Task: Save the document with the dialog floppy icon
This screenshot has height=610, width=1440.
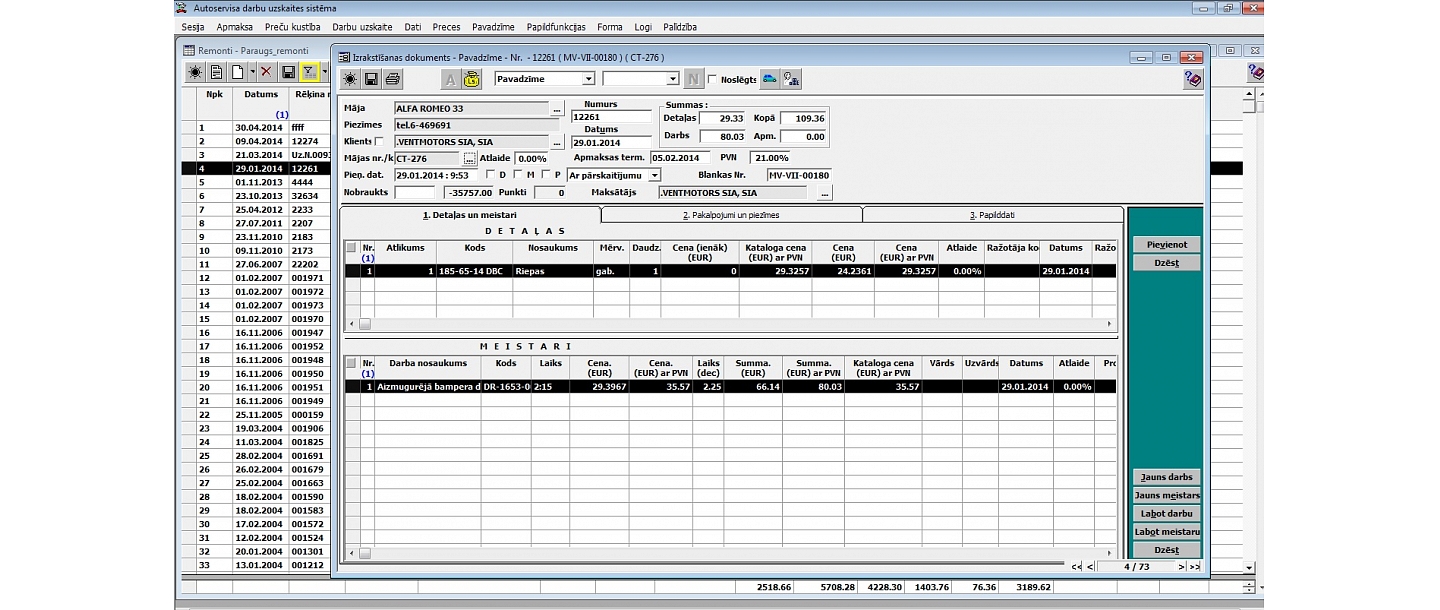Action: 371,79
